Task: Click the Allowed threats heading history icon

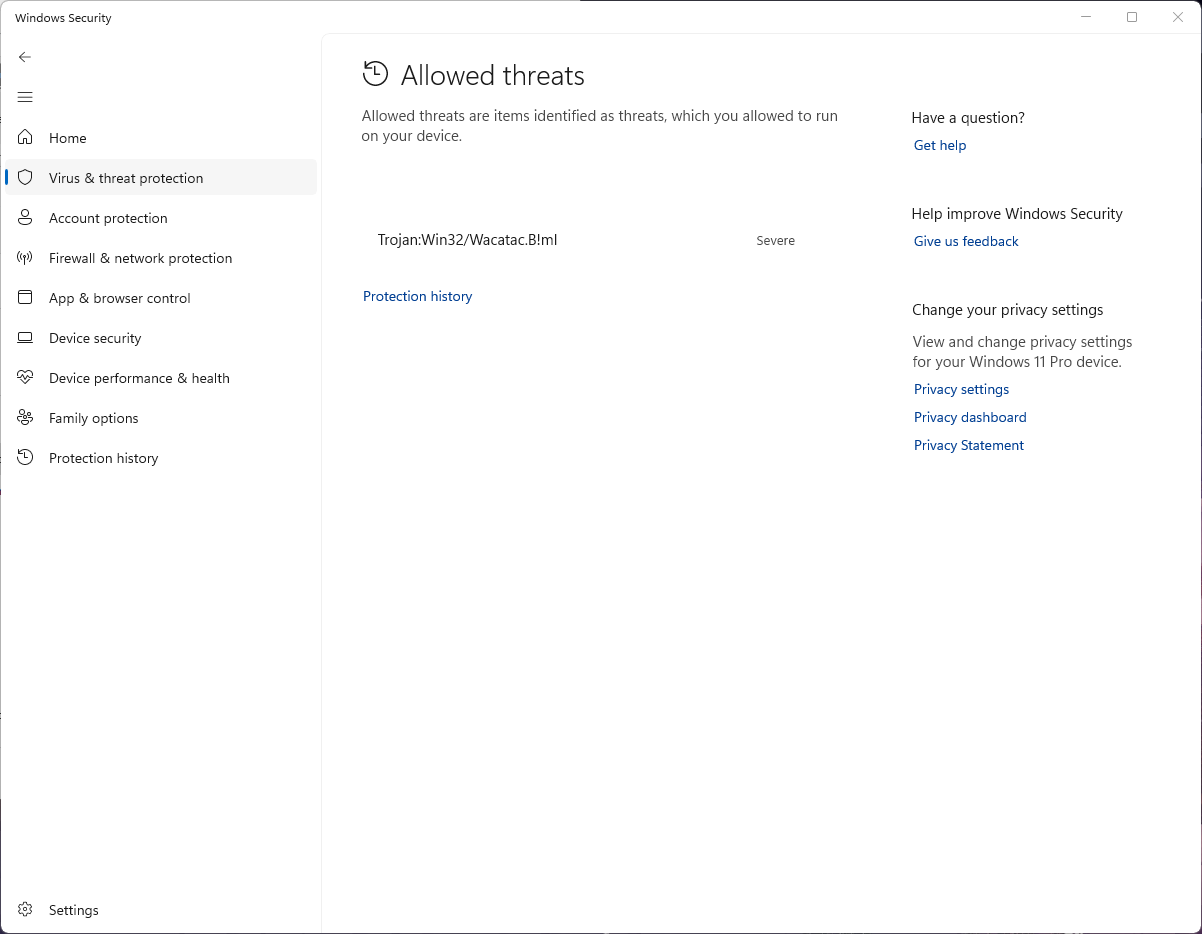Action: pyautogui.click(x=375, y=74)
